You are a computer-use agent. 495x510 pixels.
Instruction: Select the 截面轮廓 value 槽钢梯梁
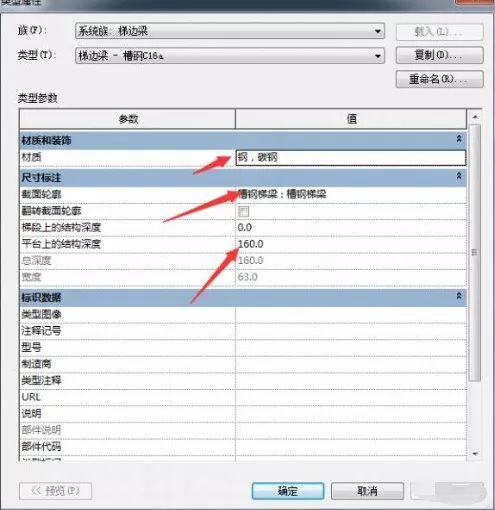click(x=282, y=194)
